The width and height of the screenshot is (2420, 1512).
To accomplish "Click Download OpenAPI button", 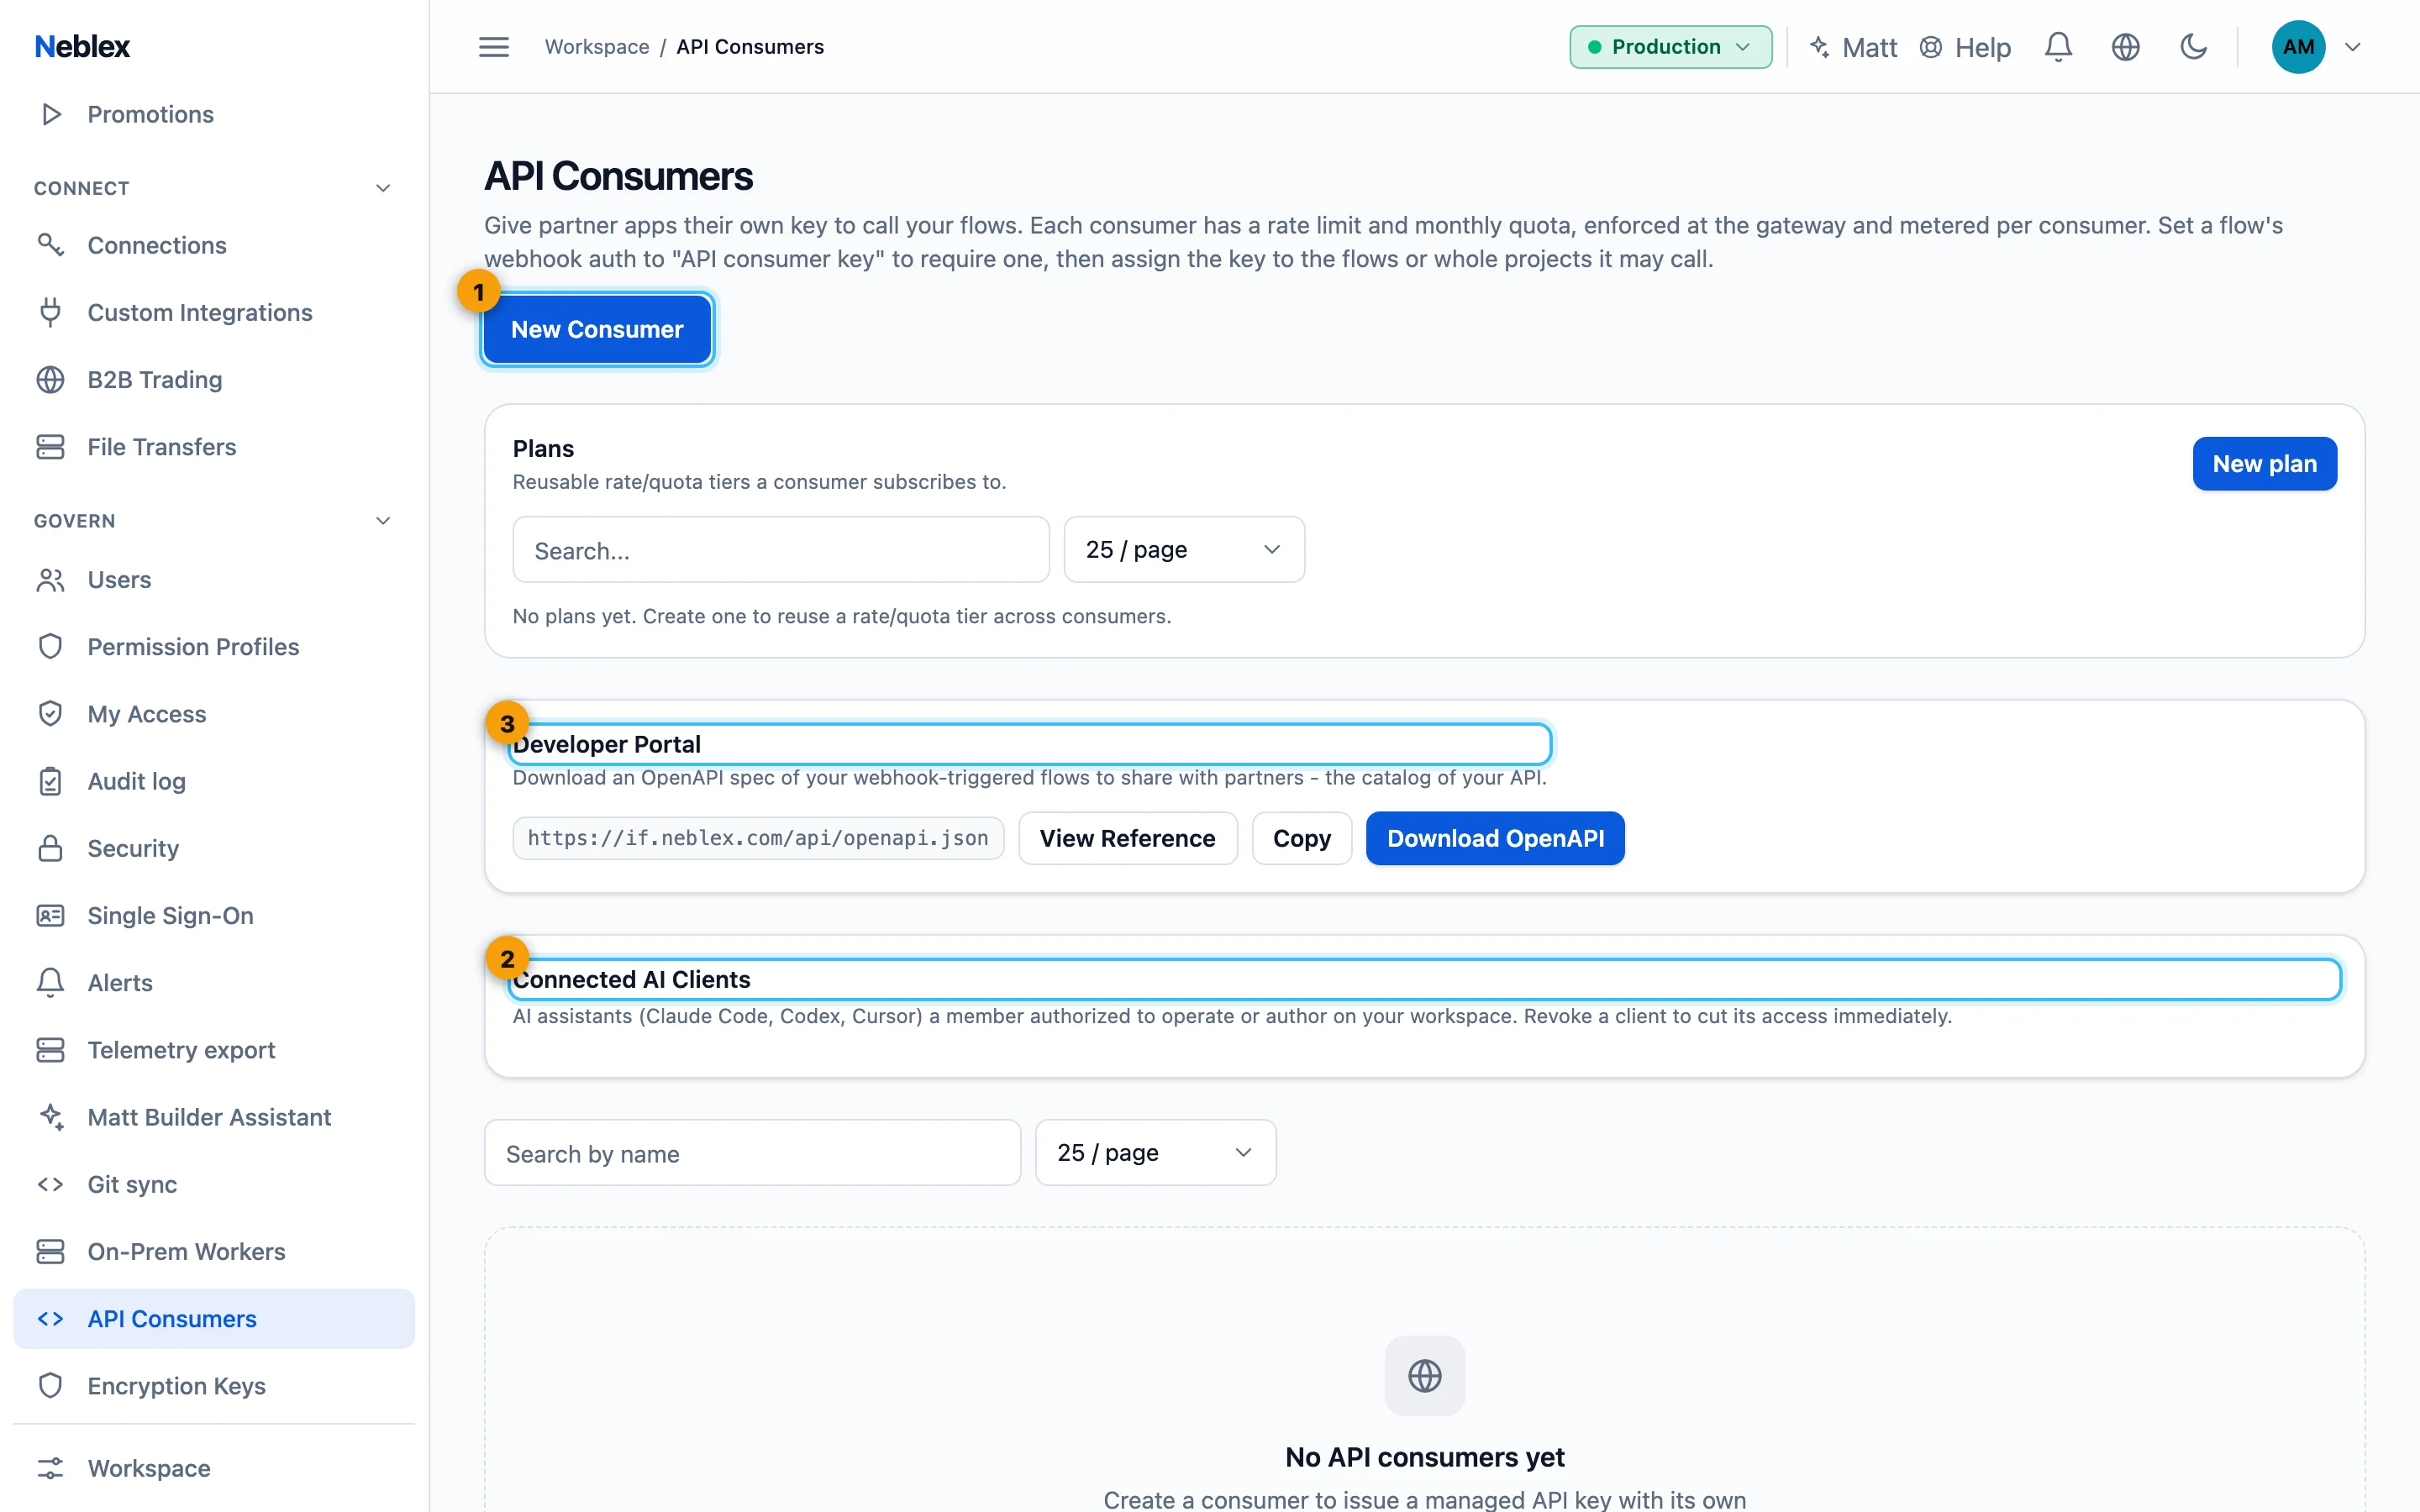I will coord(1495,838).
